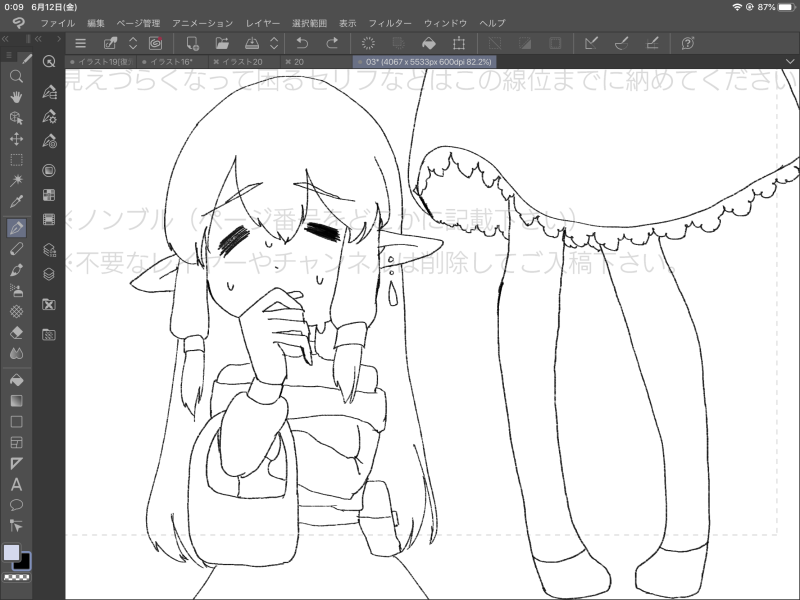Close the イラスト20 tab
Screen dimensions: 800x600
click(x=216, y=62)
